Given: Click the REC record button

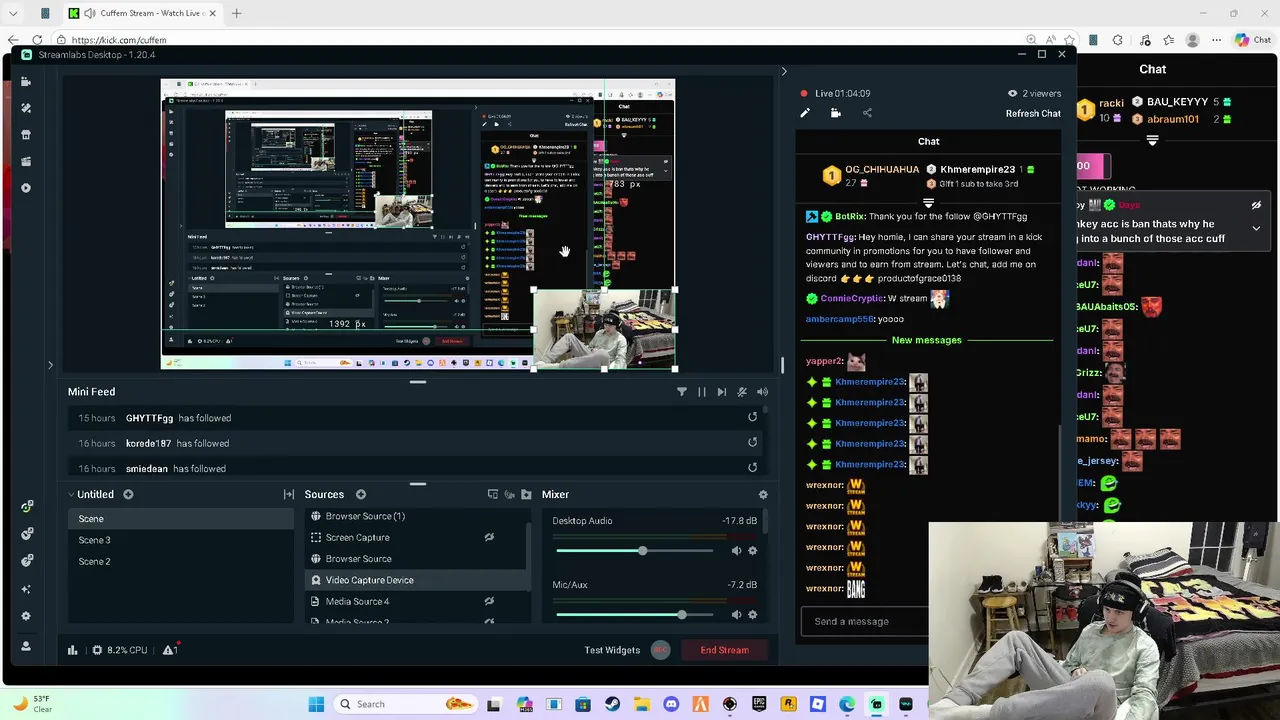Looking at the screenshot, I should point(660,650).
